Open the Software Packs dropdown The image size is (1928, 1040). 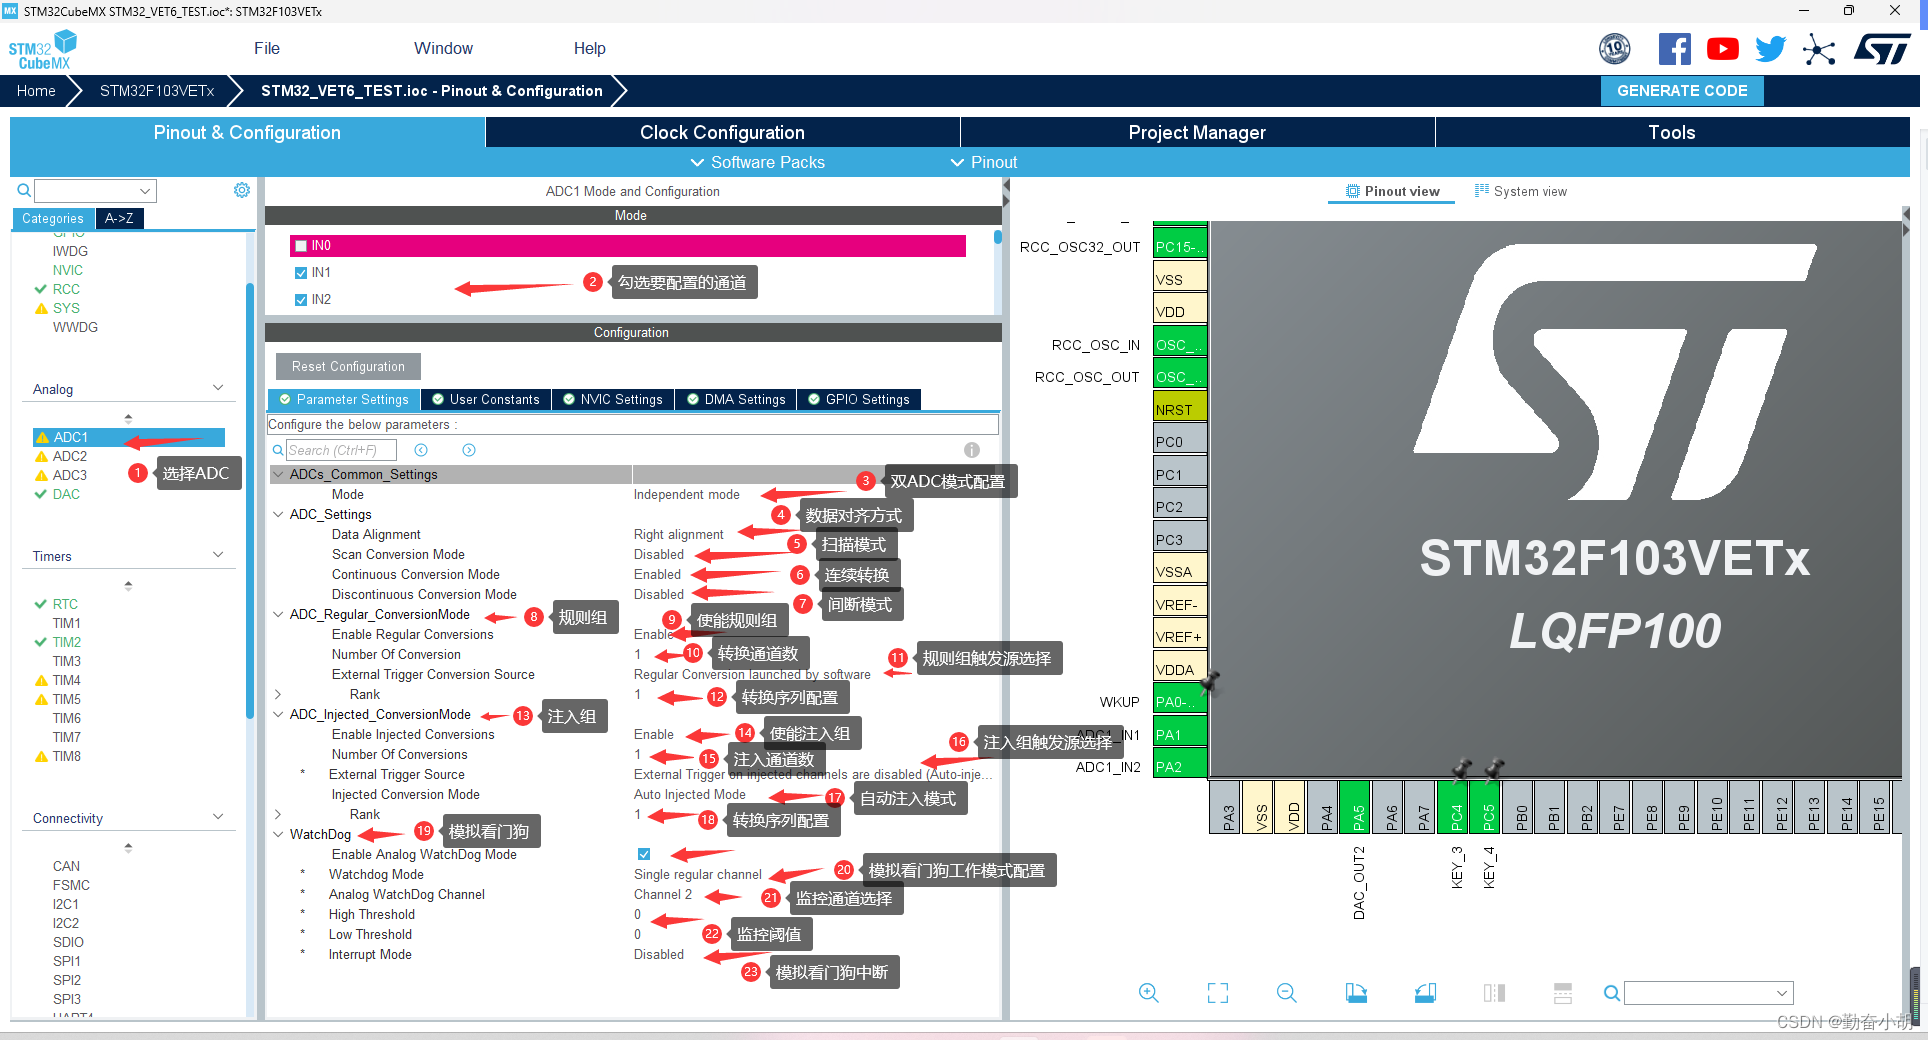(x=758, y=162)
